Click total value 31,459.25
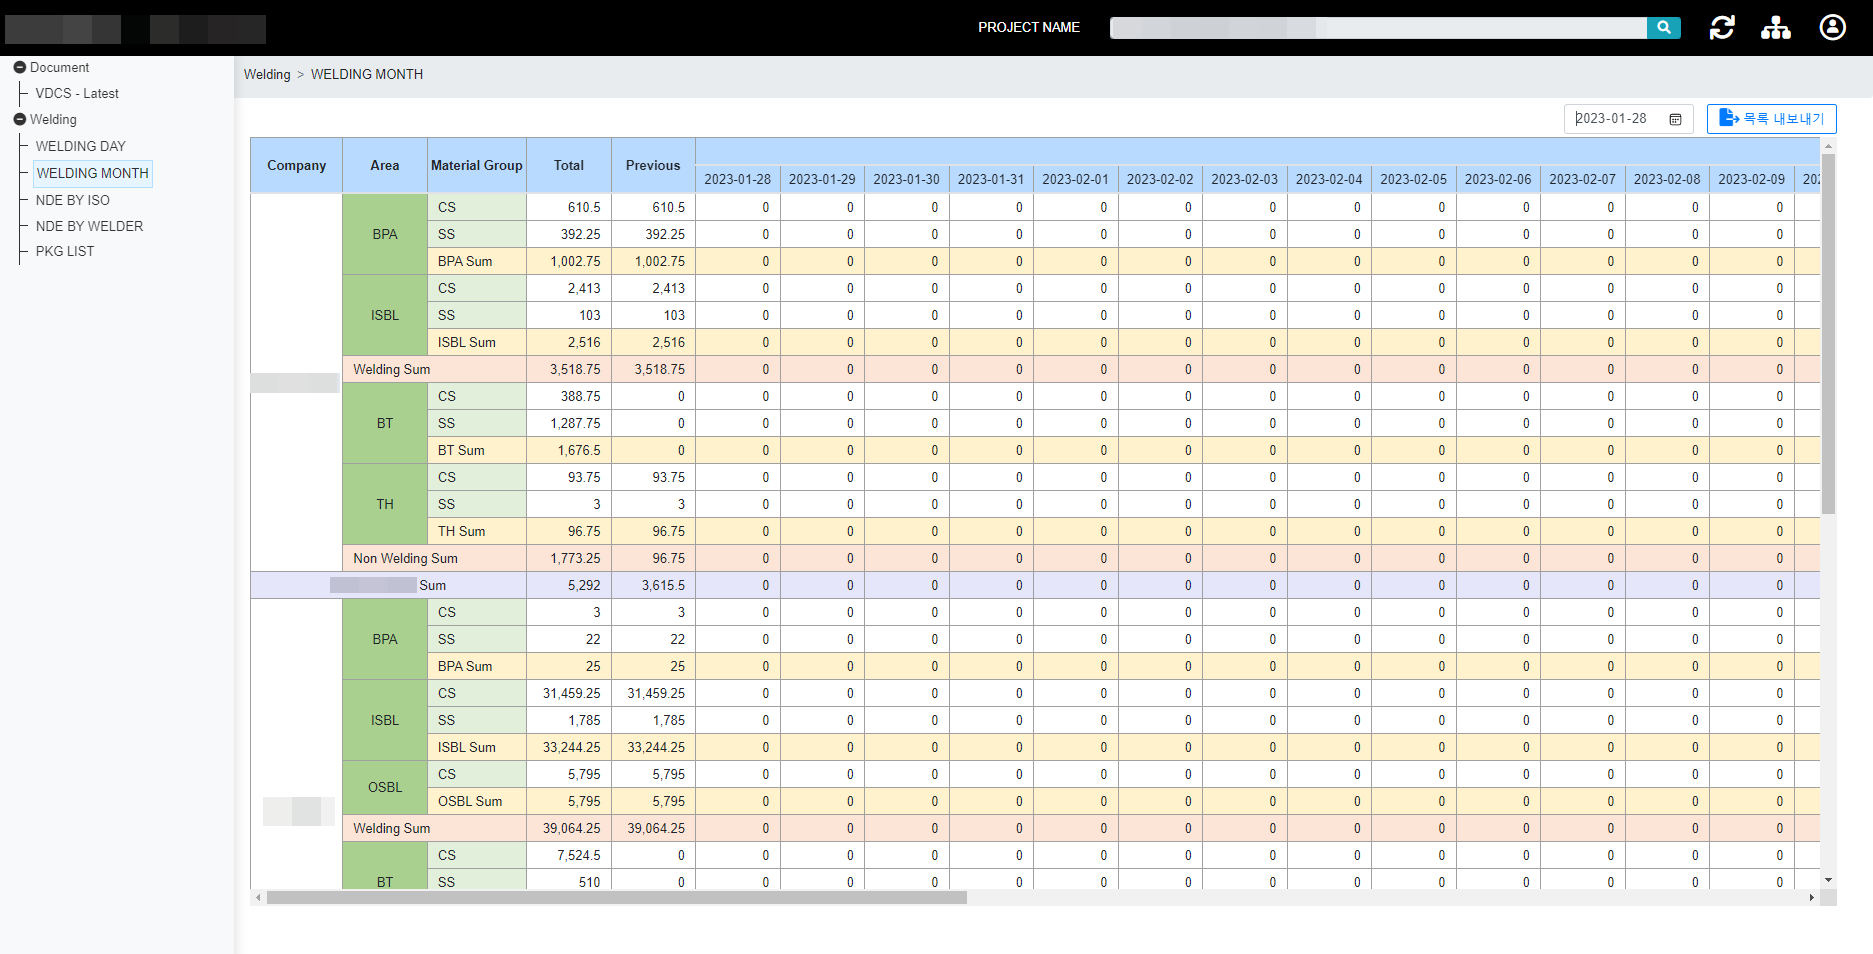Image resolution: width=1873 pixels, height=954 pixels. (572, 693)
